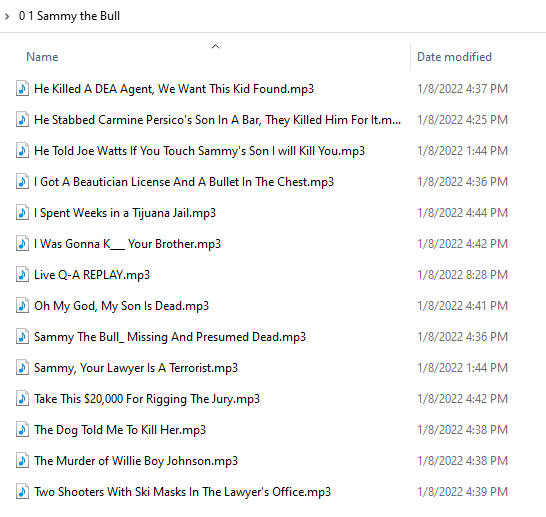Select 'Sammy The Bull_ Missing And Presumed Dead.mp3'

pos(170,337)
